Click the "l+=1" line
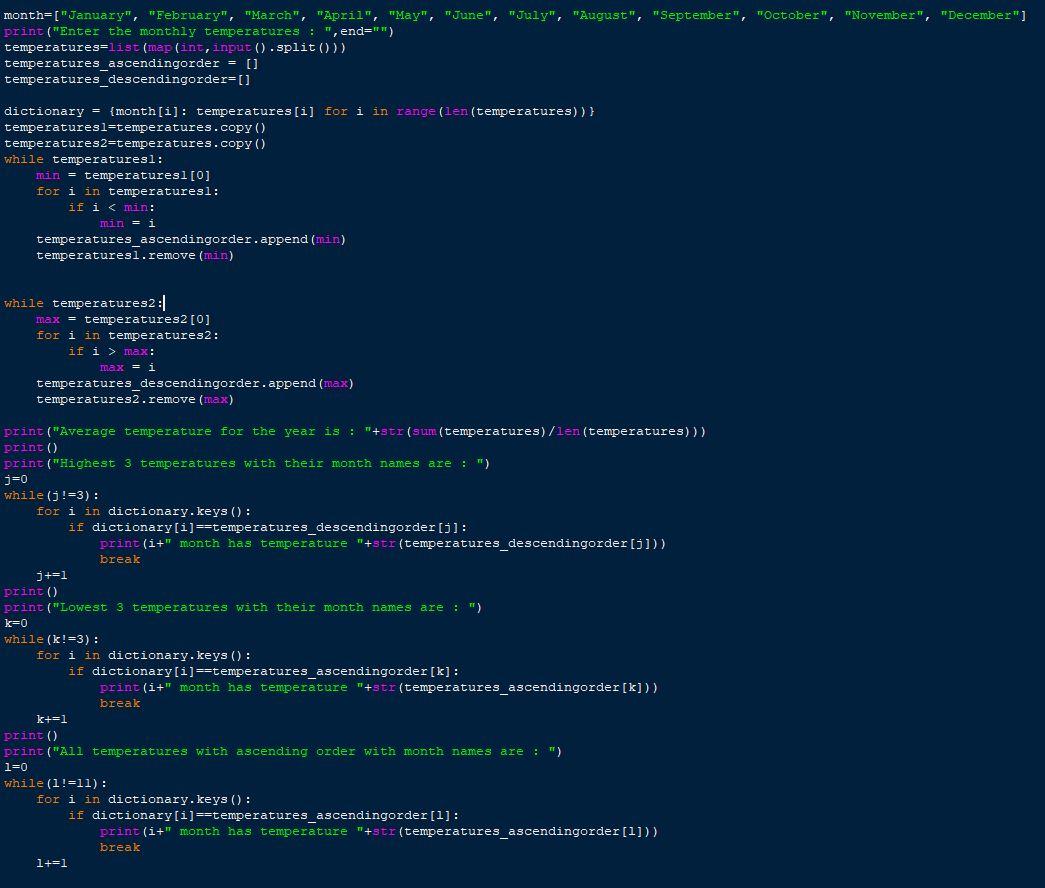 pos(52,863)
